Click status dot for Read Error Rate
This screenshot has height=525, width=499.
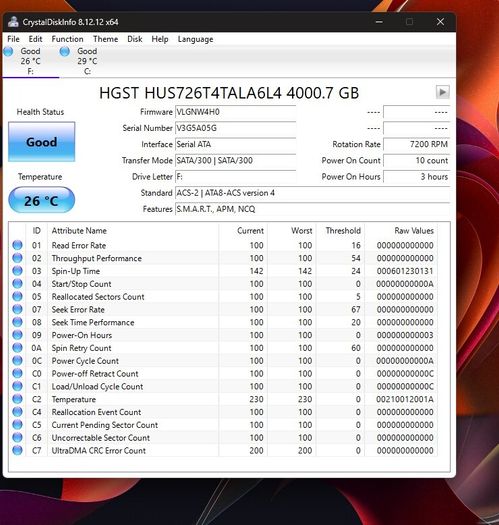[17, 245]
